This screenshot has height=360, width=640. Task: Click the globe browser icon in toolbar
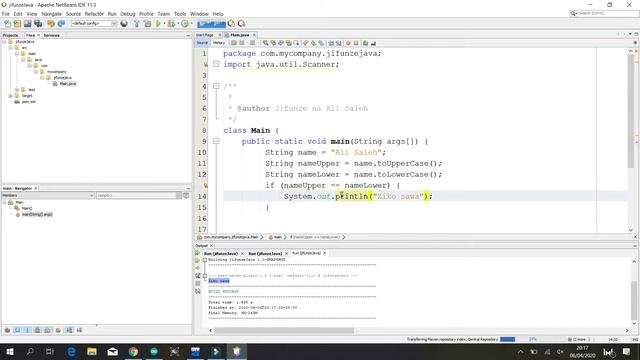tap(124, 24)
